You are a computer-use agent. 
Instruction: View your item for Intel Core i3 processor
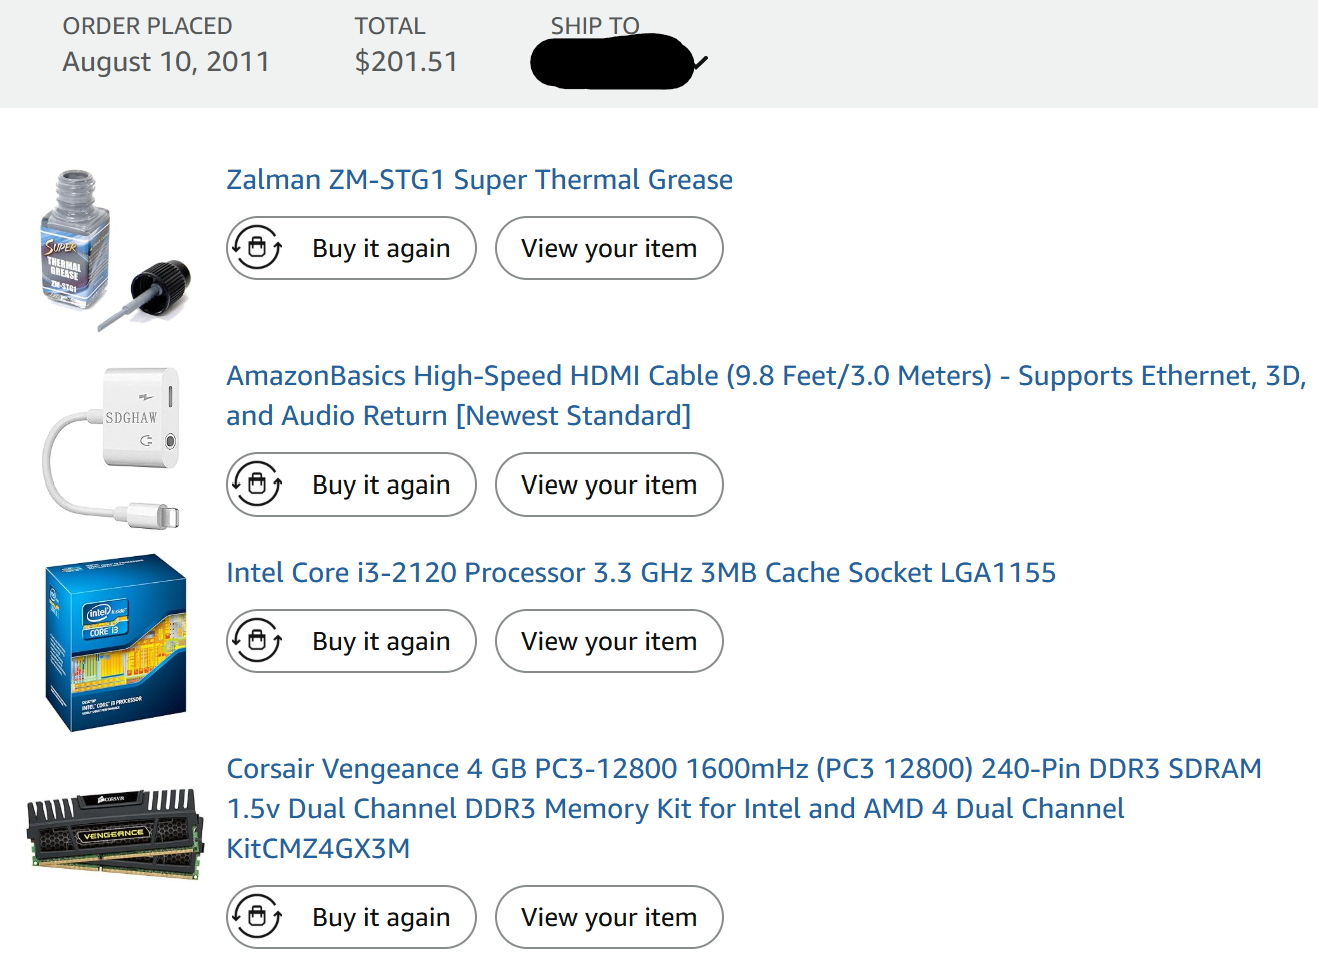click(608, 641)
